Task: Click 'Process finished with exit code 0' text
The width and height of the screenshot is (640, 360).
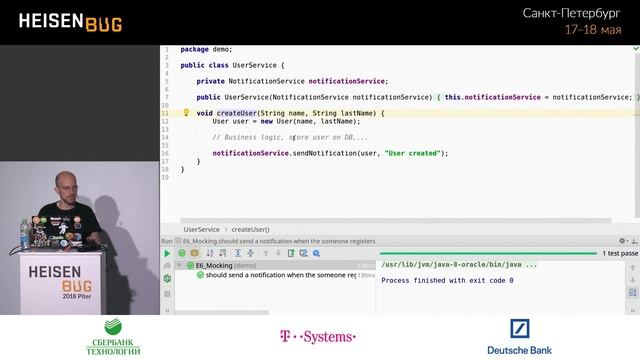Action: [447, 280]
